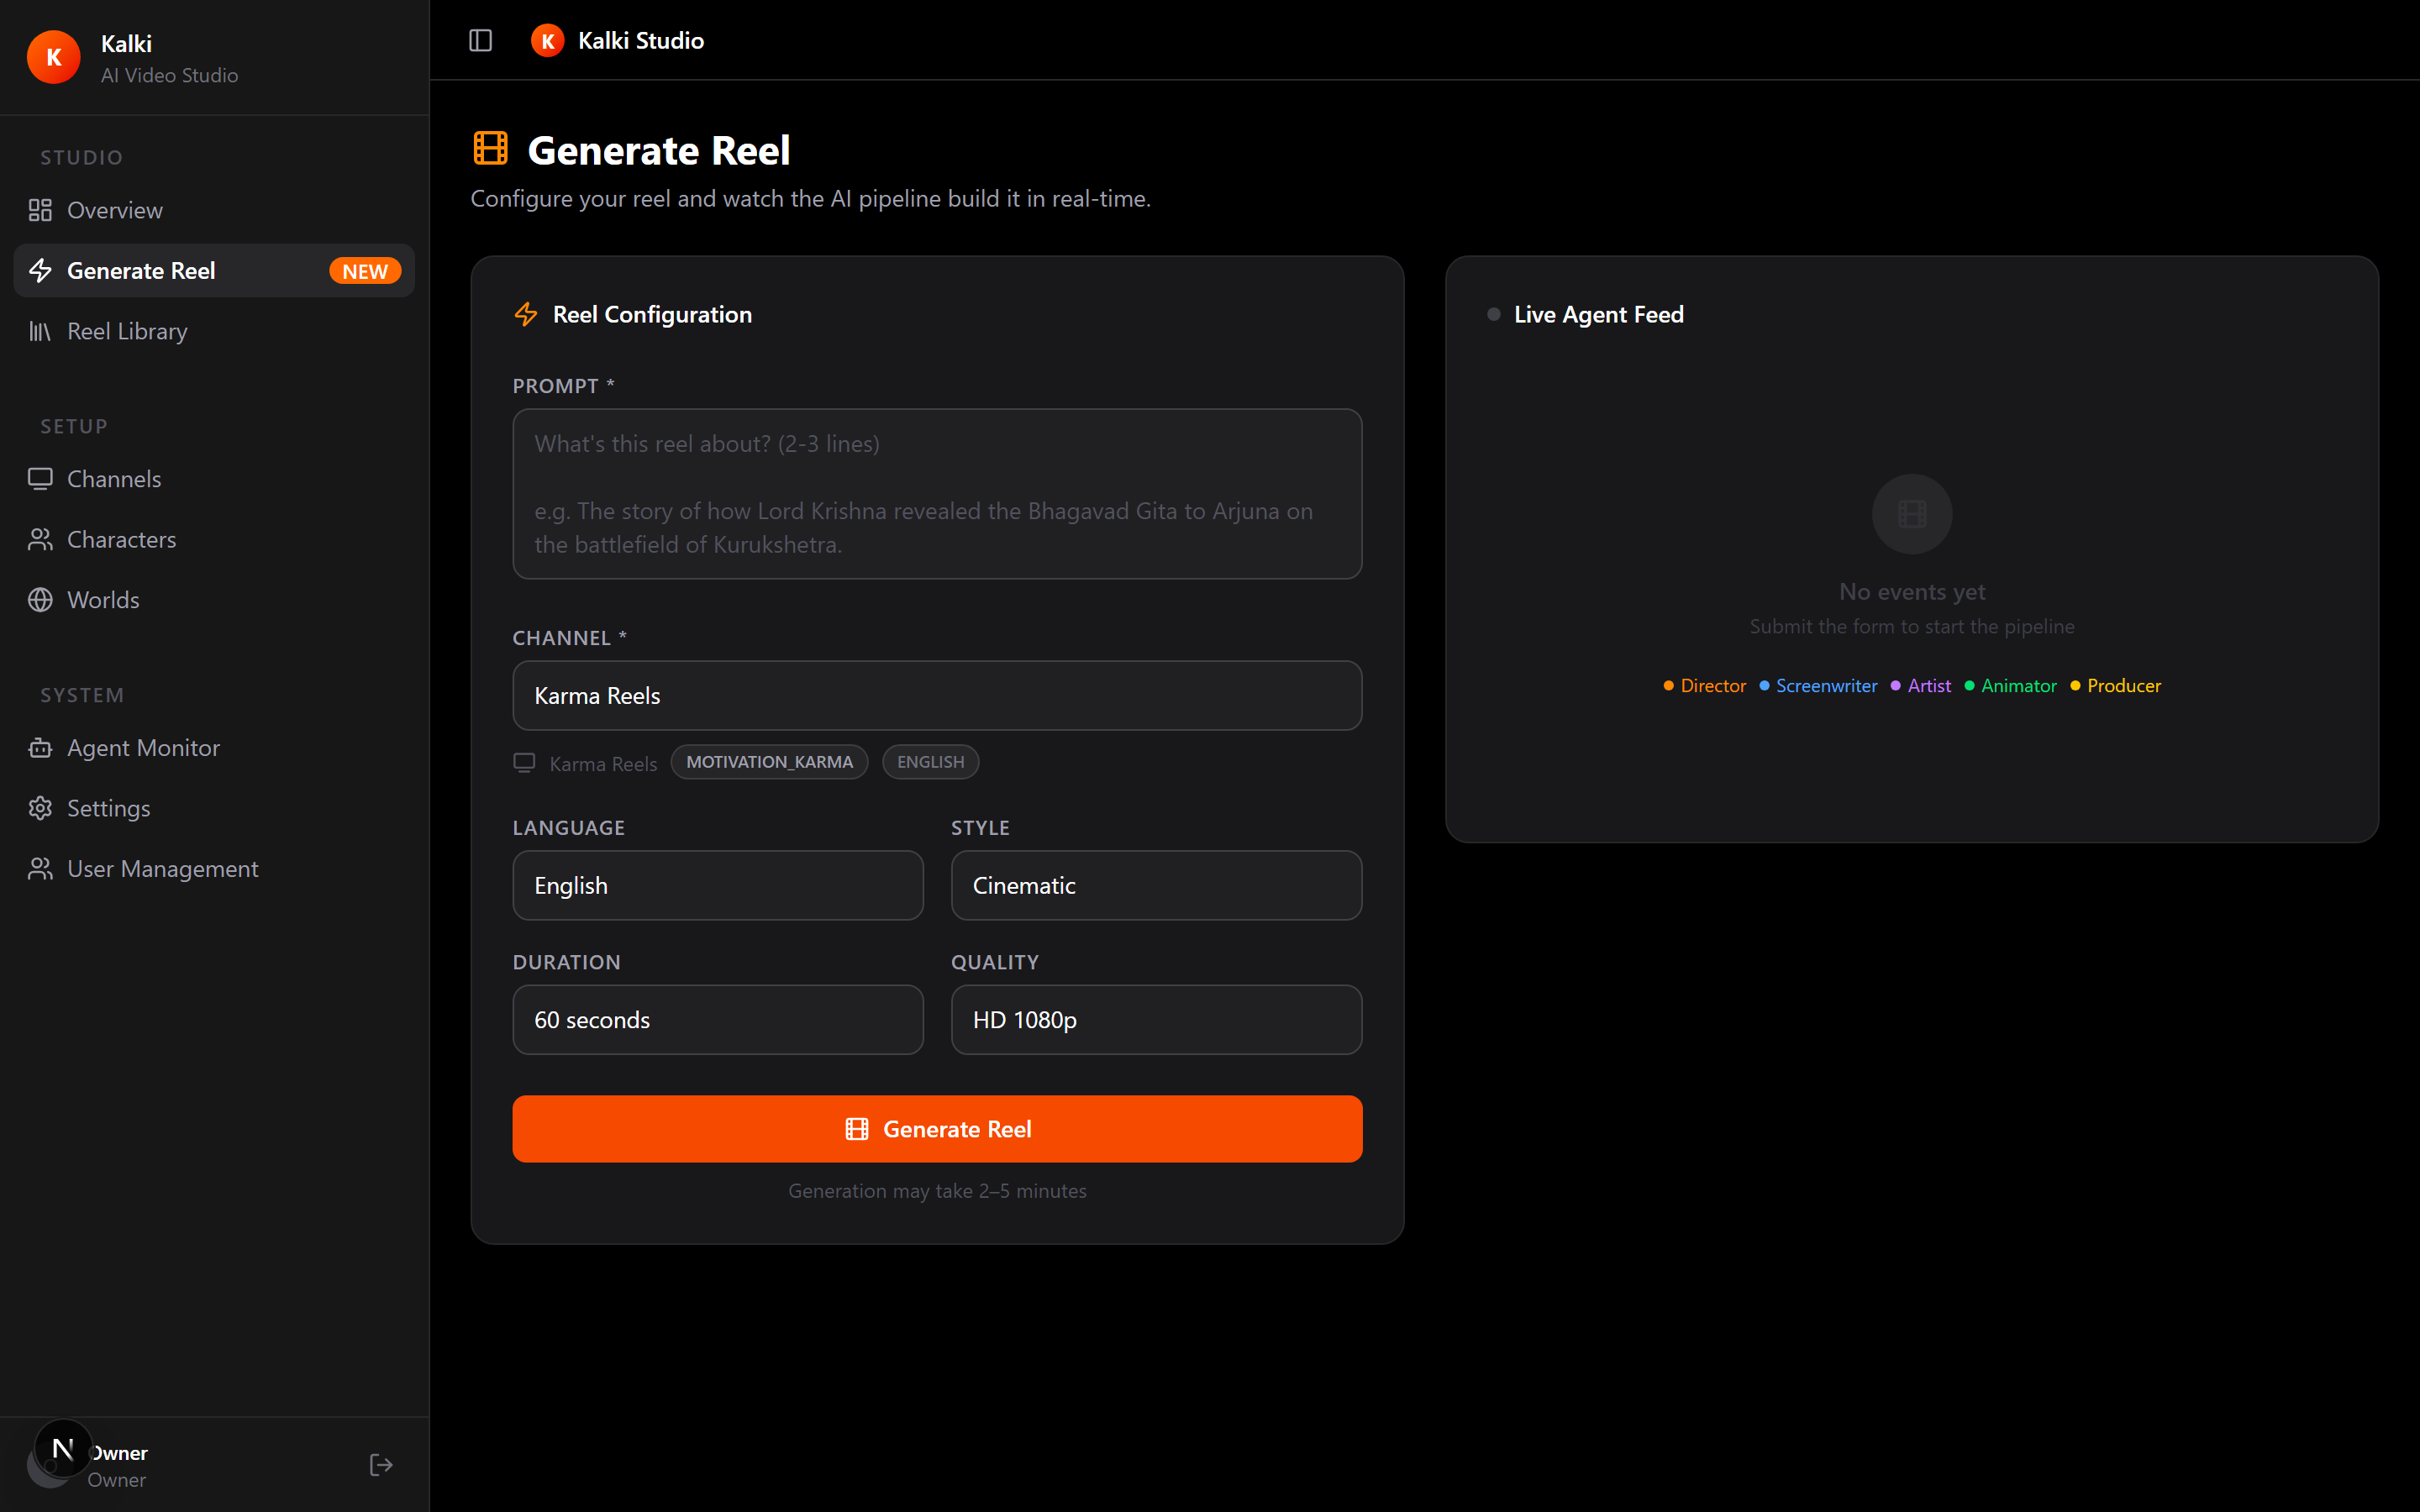Screen dimensions: 2420x1512
Task: Open the Duration dropdown showing 60 seconds
Action: [x=718, y=1020]
